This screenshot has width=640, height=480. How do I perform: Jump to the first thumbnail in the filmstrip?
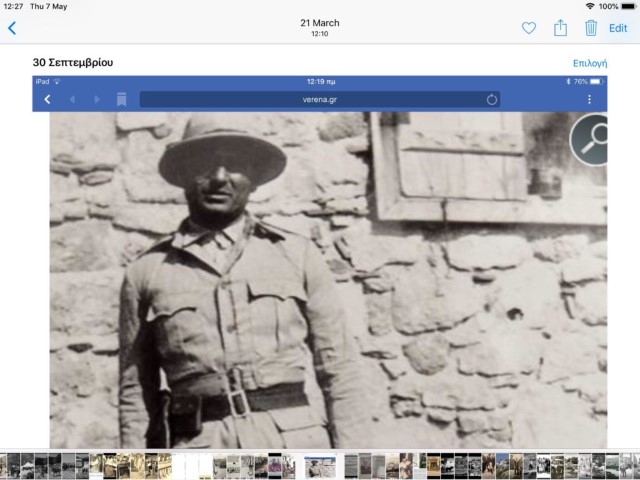pyautogui.click(x=5, y=465)
